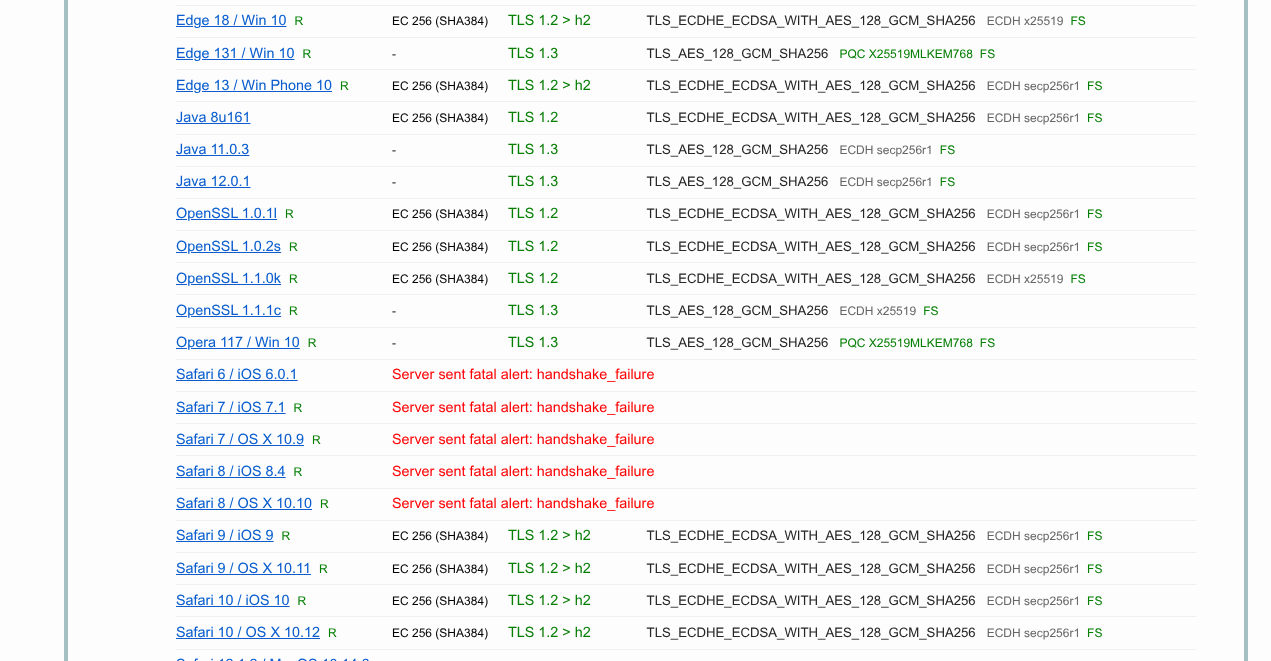This screenshot has width=1271, height=661.
Task: Click the R marker beside OpenSSL 1.0.1l
Action: coord(289,214)
